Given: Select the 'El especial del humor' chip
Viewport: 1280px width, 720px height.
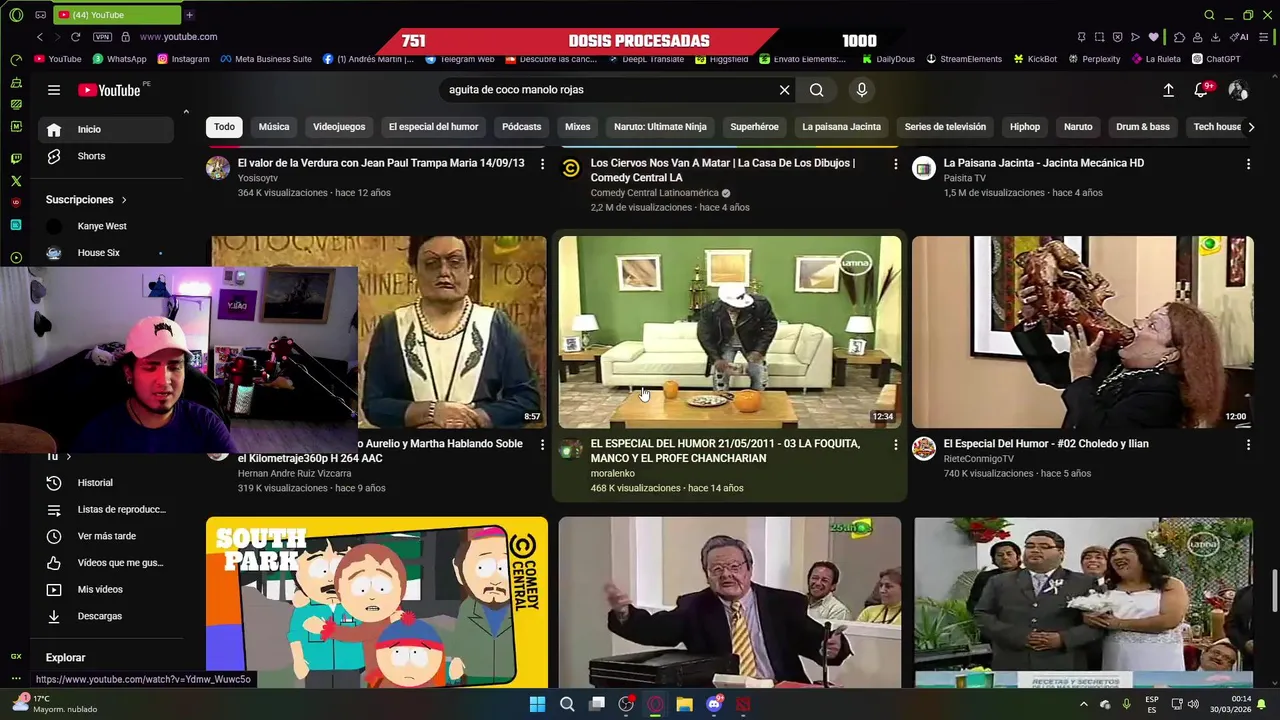Looking at the screenshot, I should pos(433,127).
